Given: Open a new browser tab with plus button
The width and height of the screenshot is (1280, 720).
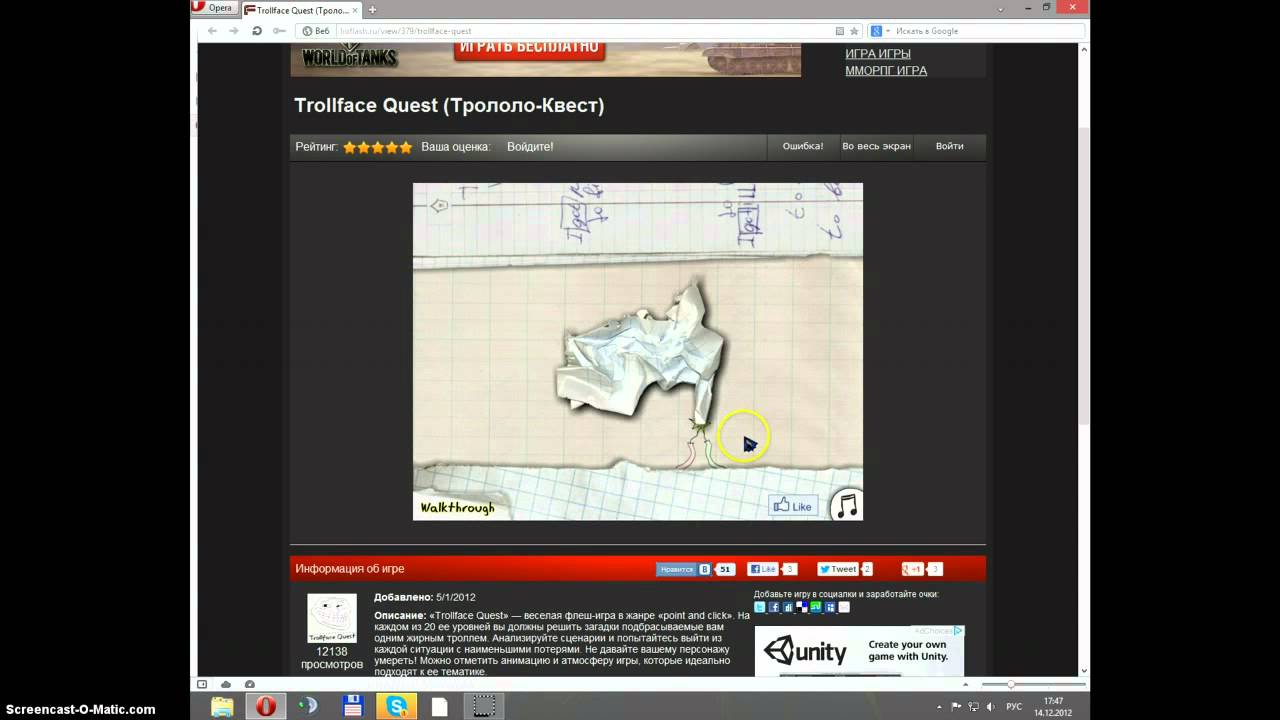Looking at the screenshot, I should pyautogui.click(x=372, y=9).
